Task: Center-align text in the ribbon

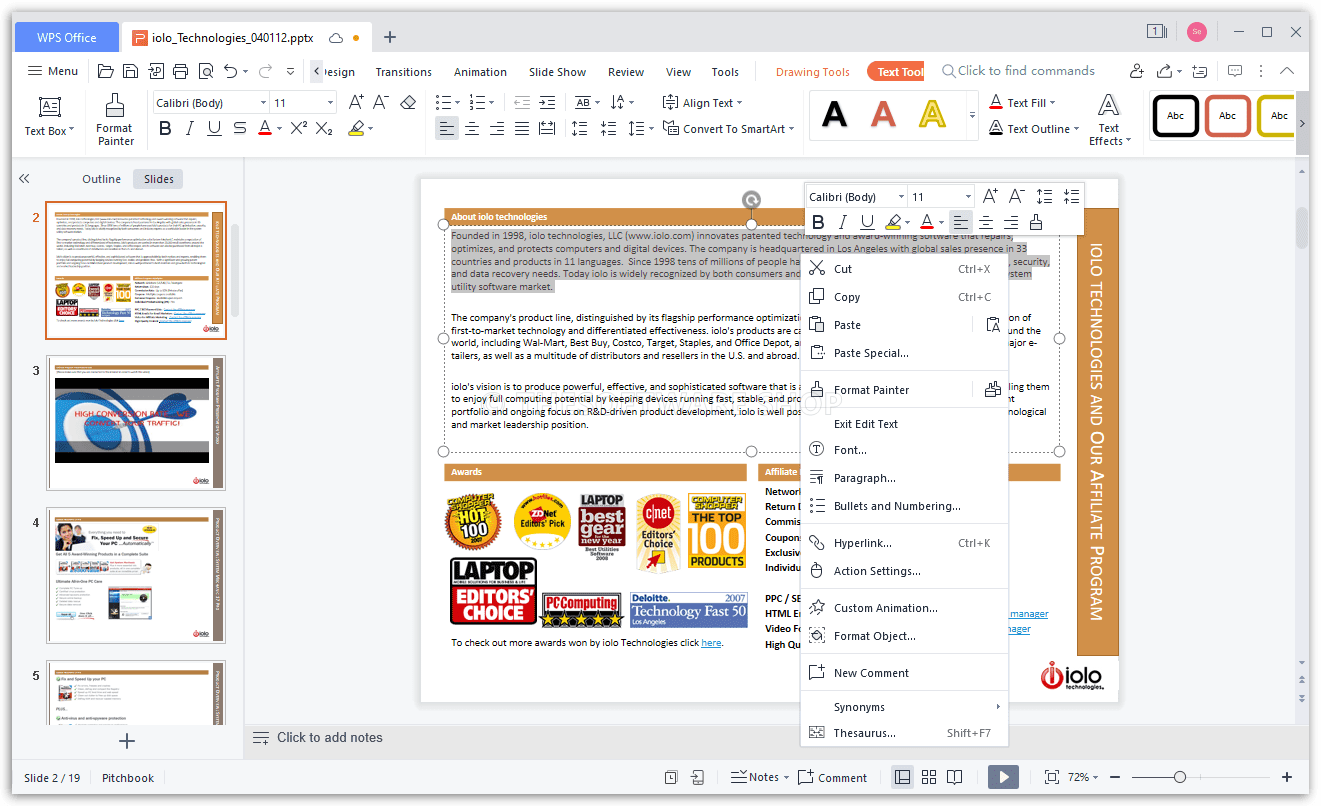Action: pyautogui.click(x=472, y=129)
